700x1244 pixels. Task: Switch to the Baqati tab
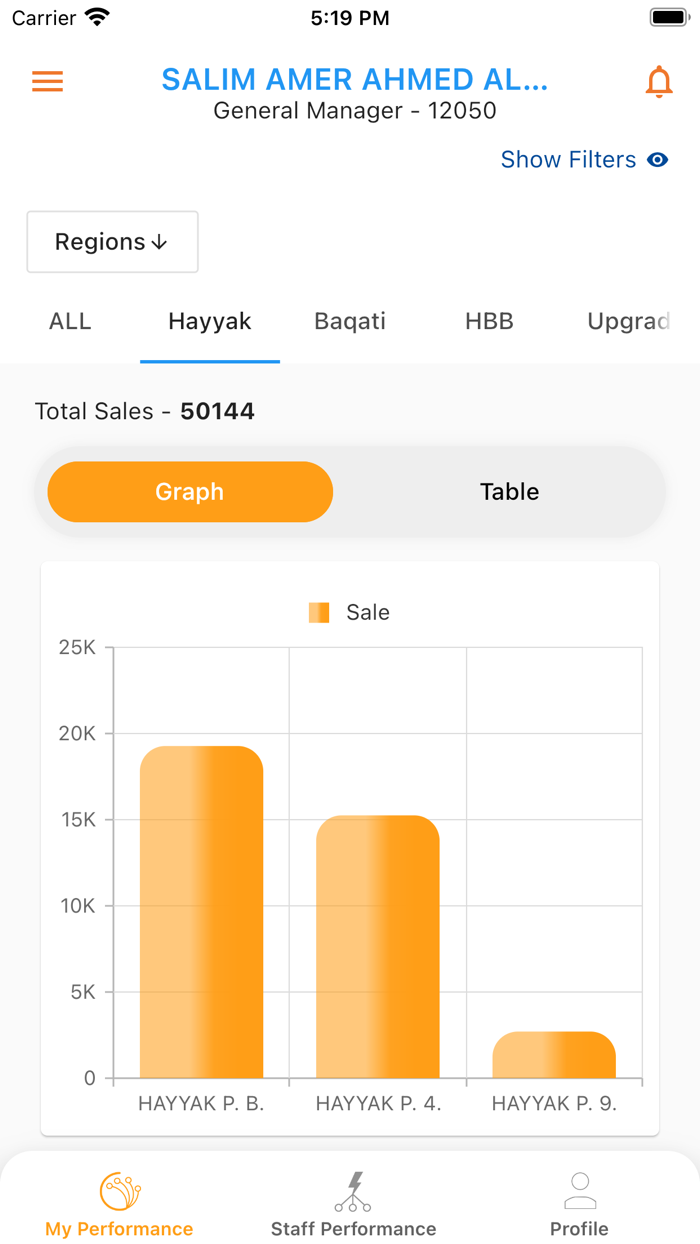[x=349, y=321]
